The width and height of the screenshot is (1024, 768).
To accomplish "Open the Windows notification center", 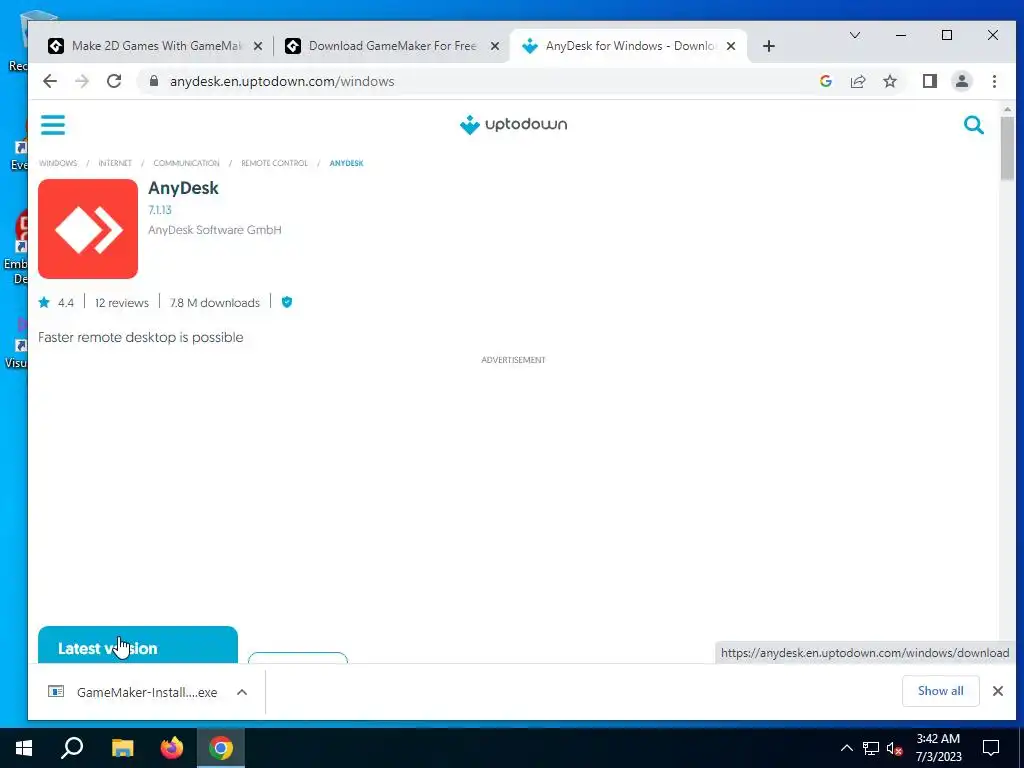I will pyautogui.click(x=991, y=748).
